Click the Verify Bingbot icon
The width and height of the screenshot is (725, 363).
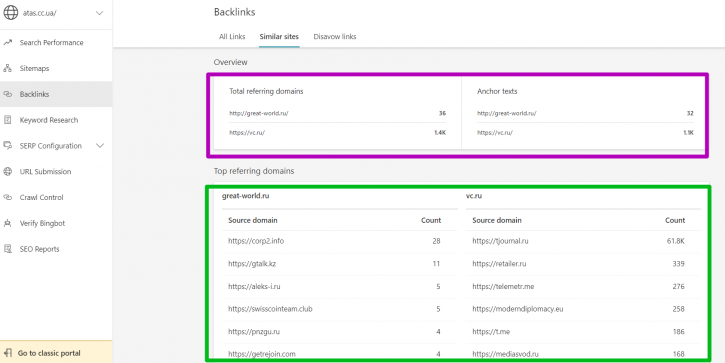click(7, 223)
